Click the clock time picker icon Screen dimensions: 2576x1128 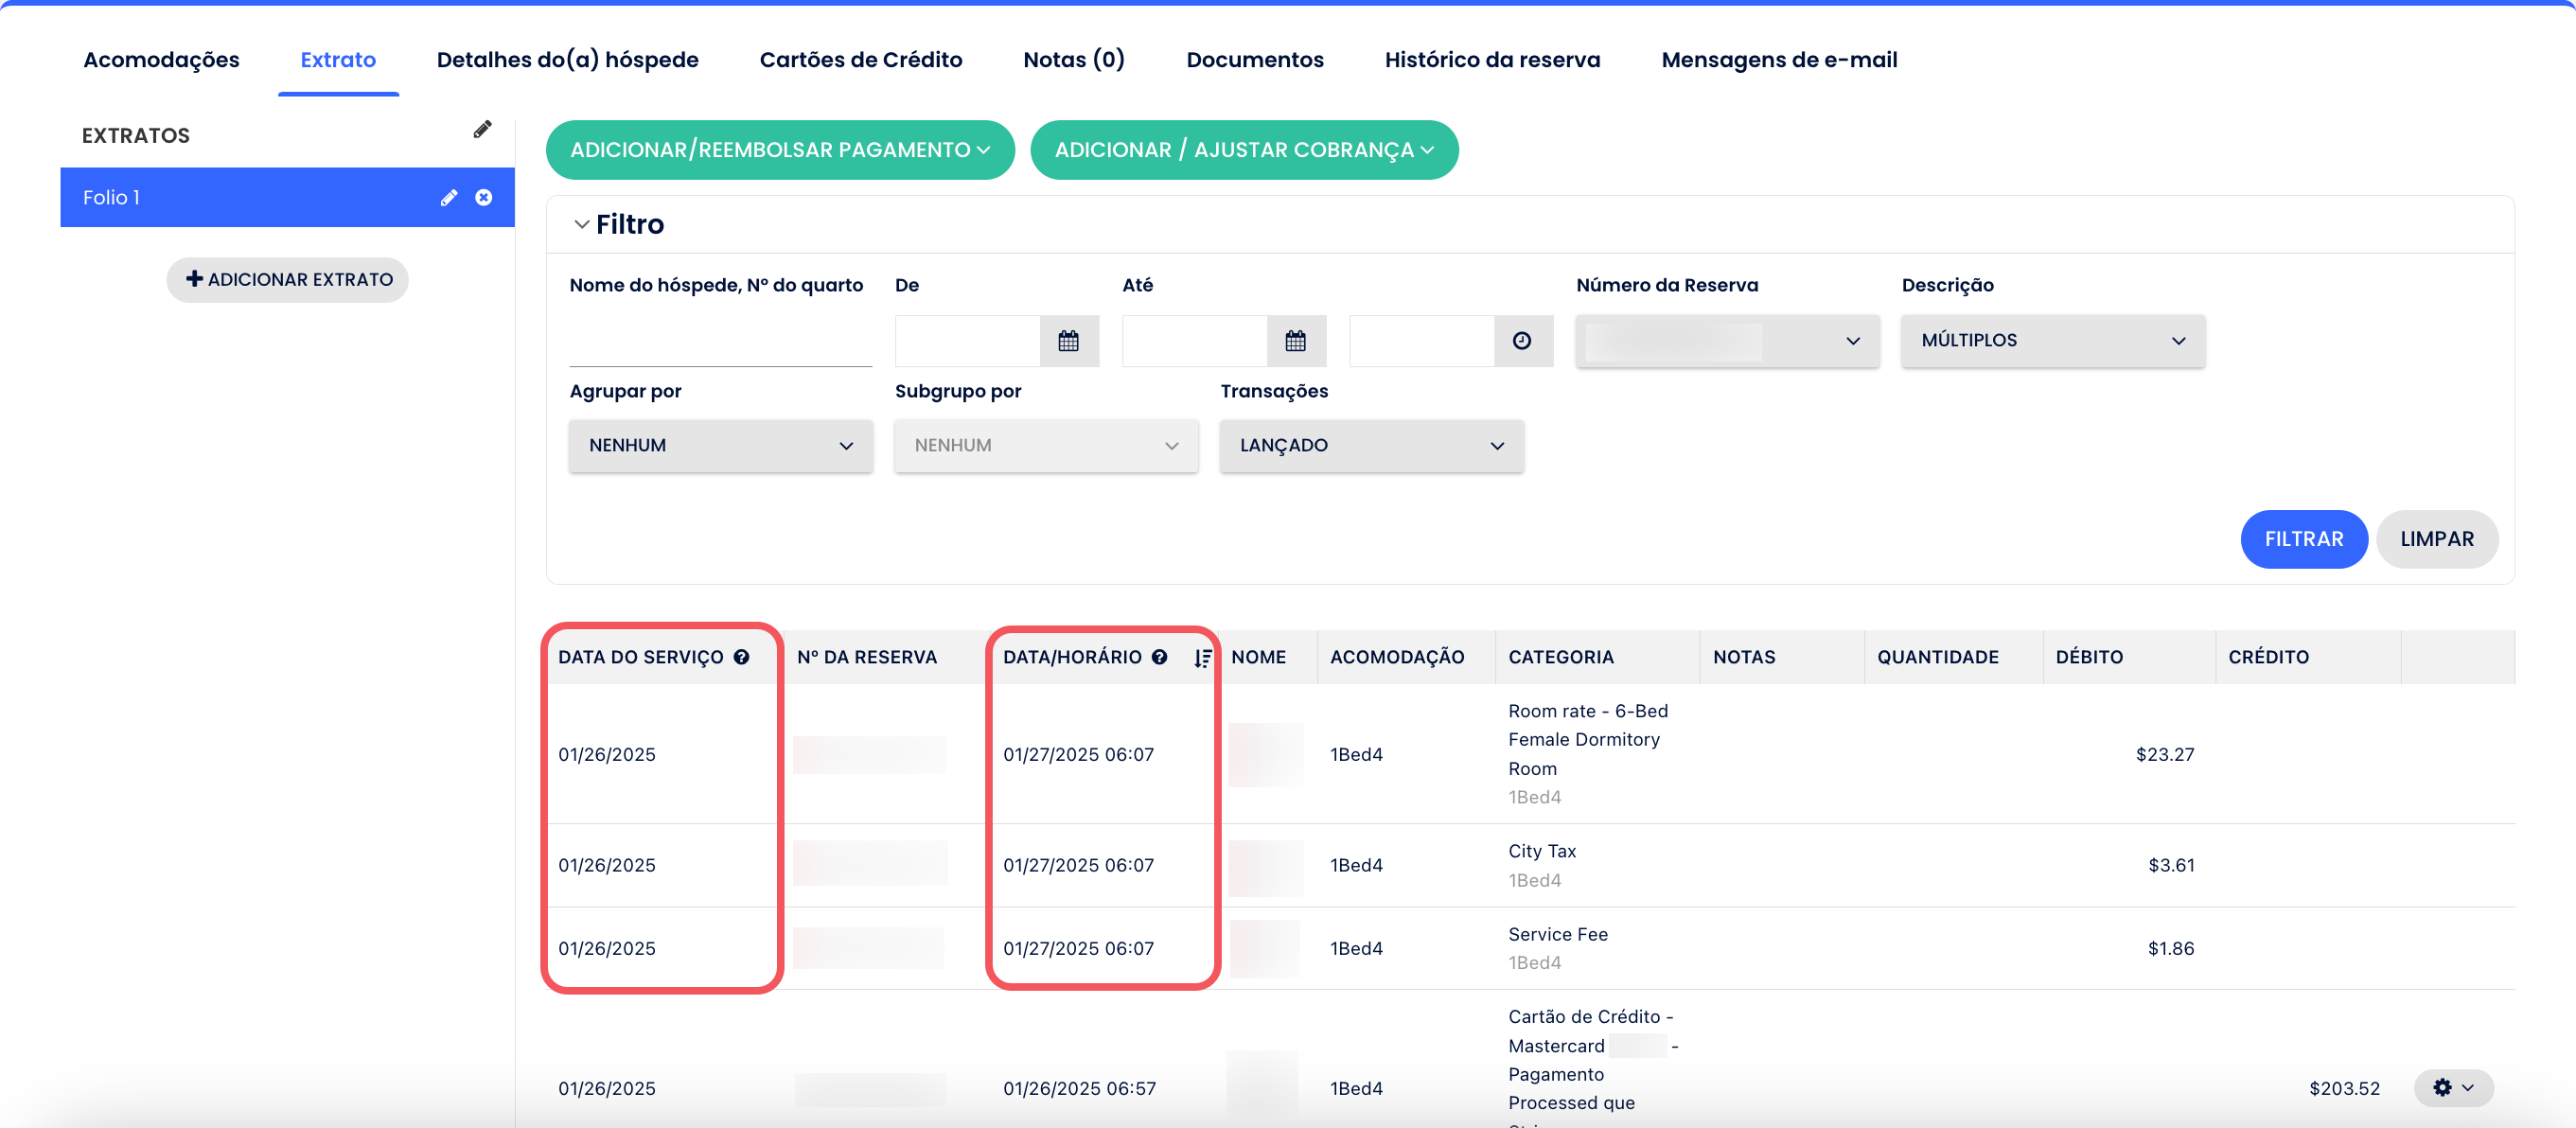pos(1521,341)
